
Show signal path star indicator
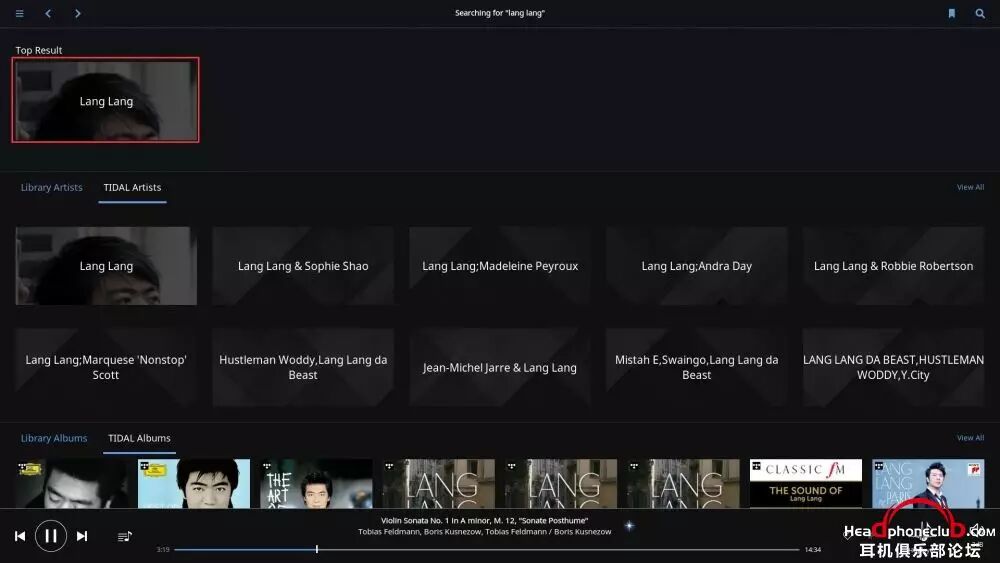point(629,526)
